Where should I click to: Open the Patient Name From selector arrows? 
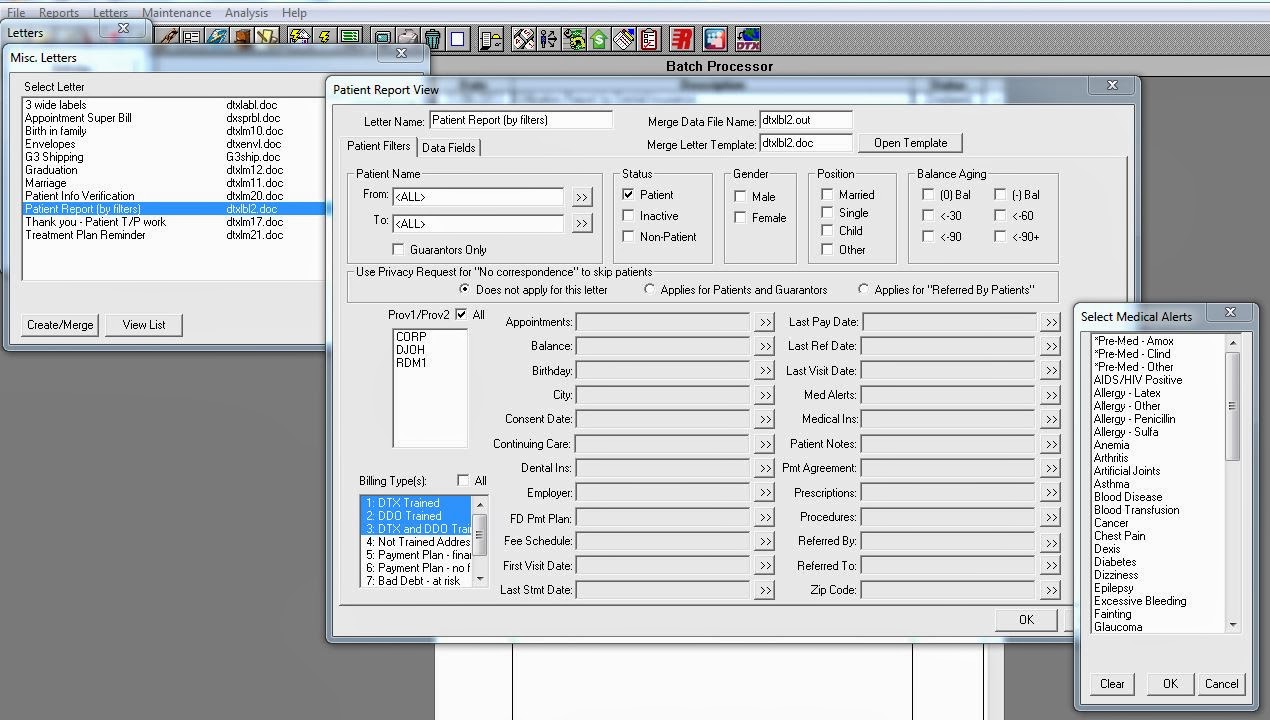click(582, 198)
